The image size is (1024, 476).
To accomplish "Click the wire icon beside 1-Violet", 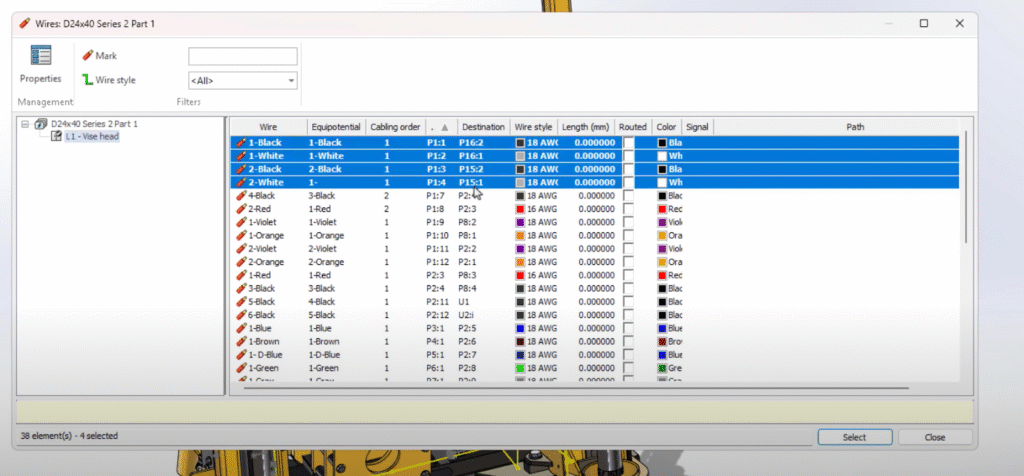I will point(240,222).
